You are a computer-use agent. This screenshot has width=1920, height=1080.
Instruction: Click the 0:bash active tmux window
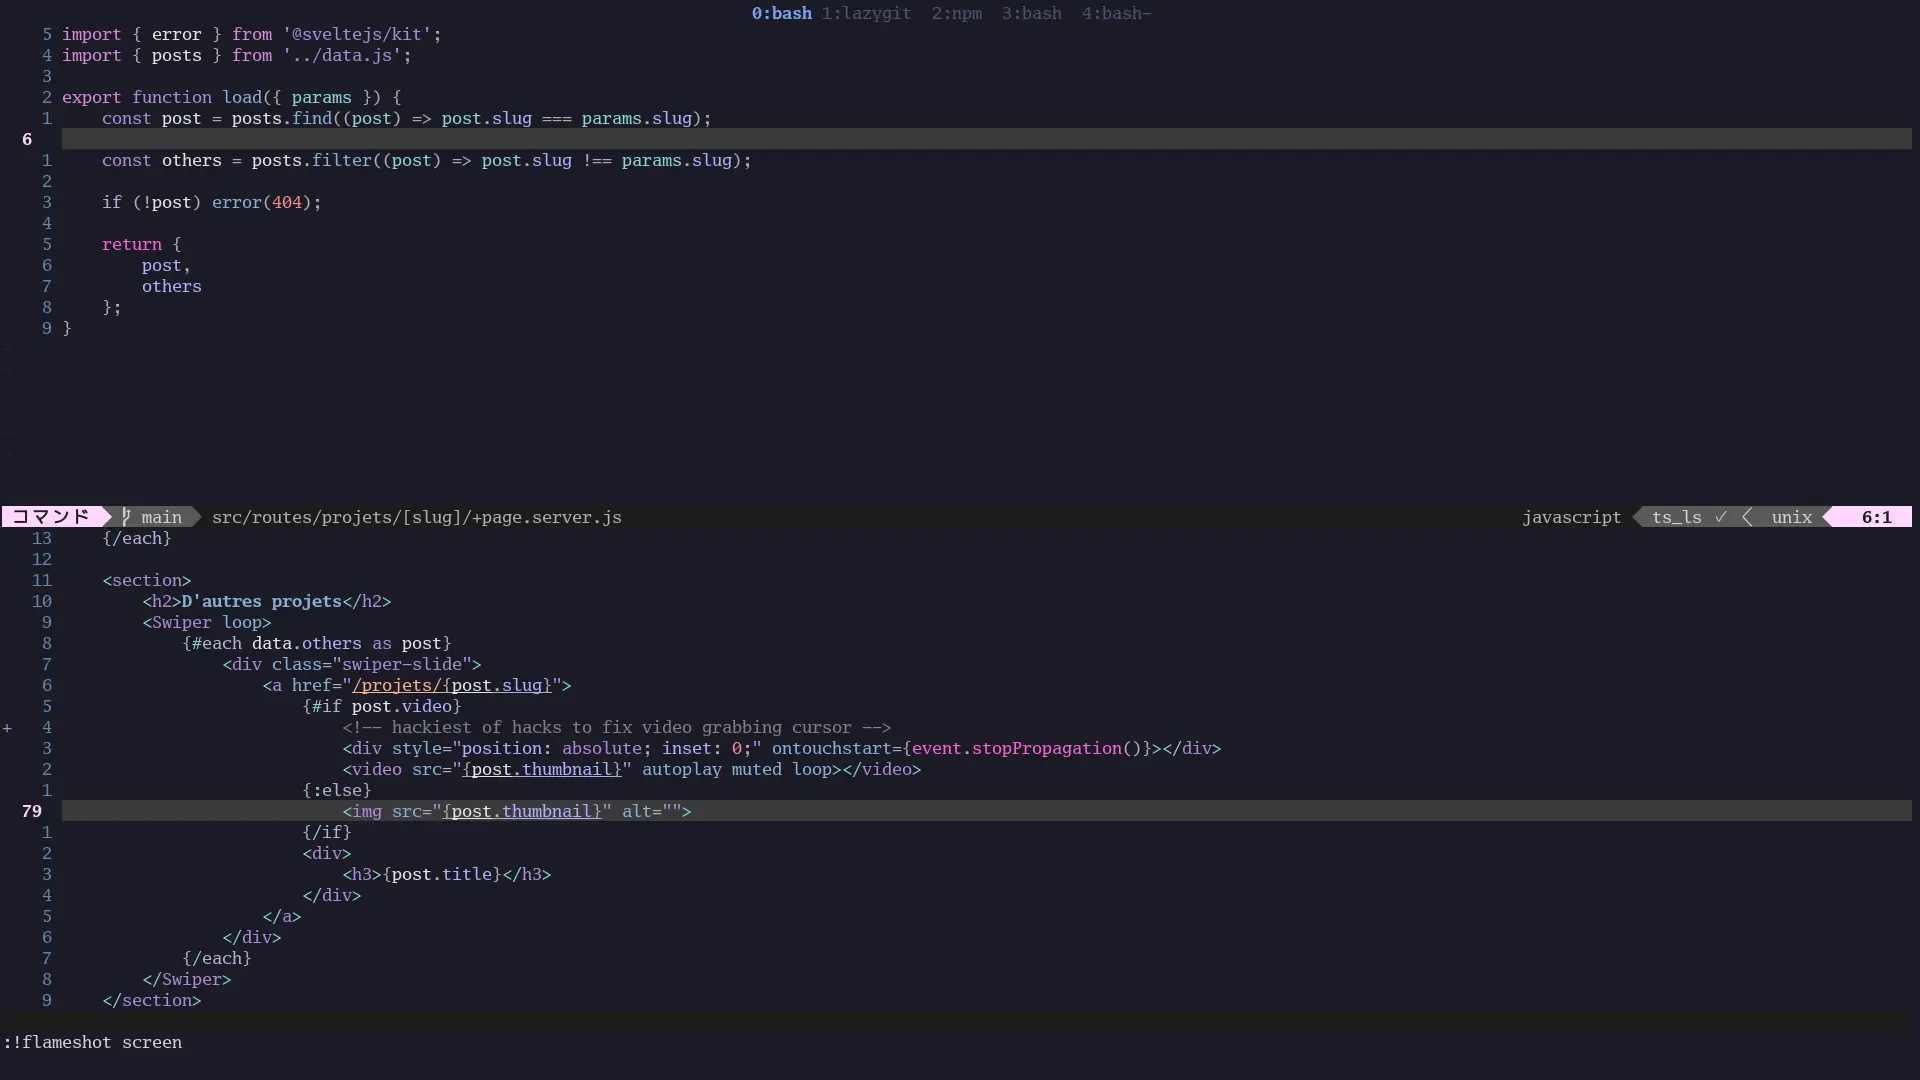[x=781, y=13]
